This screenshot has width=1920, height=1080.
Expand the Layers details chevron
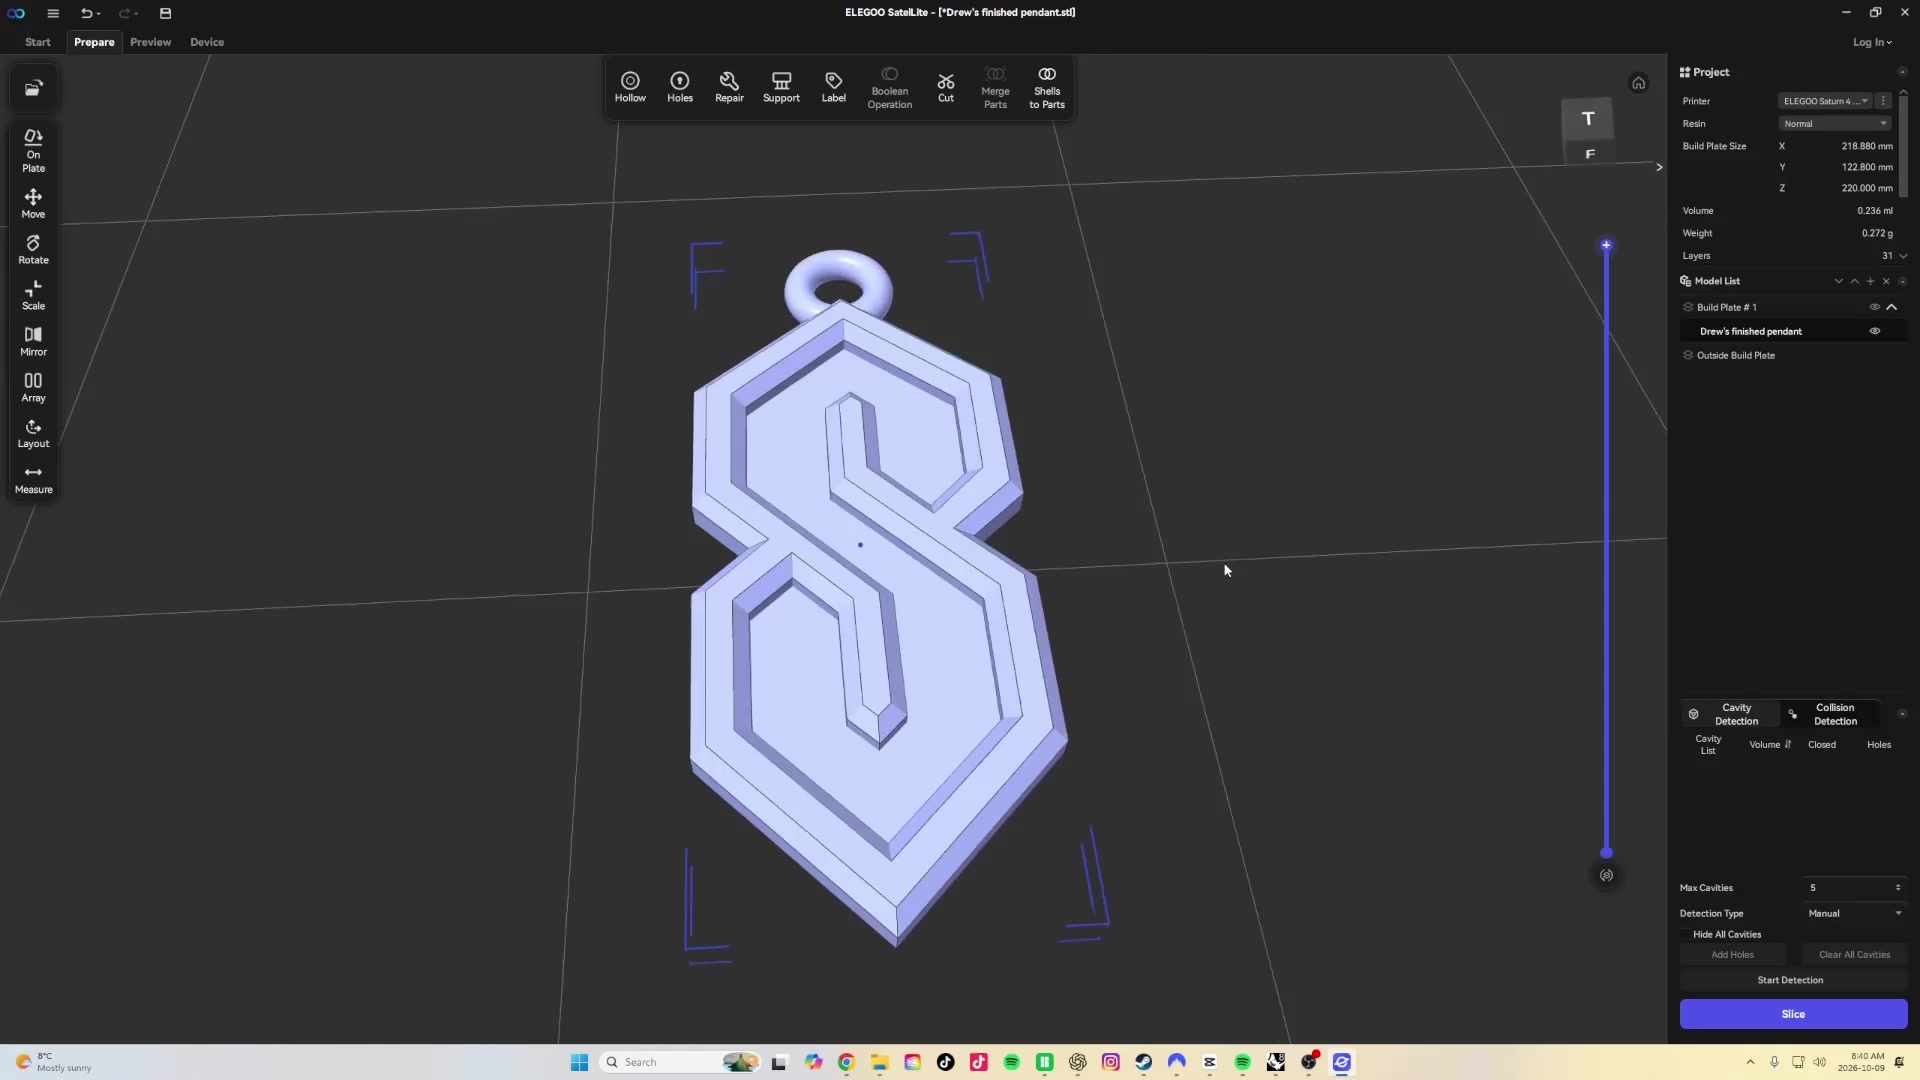pos(1903,256)
